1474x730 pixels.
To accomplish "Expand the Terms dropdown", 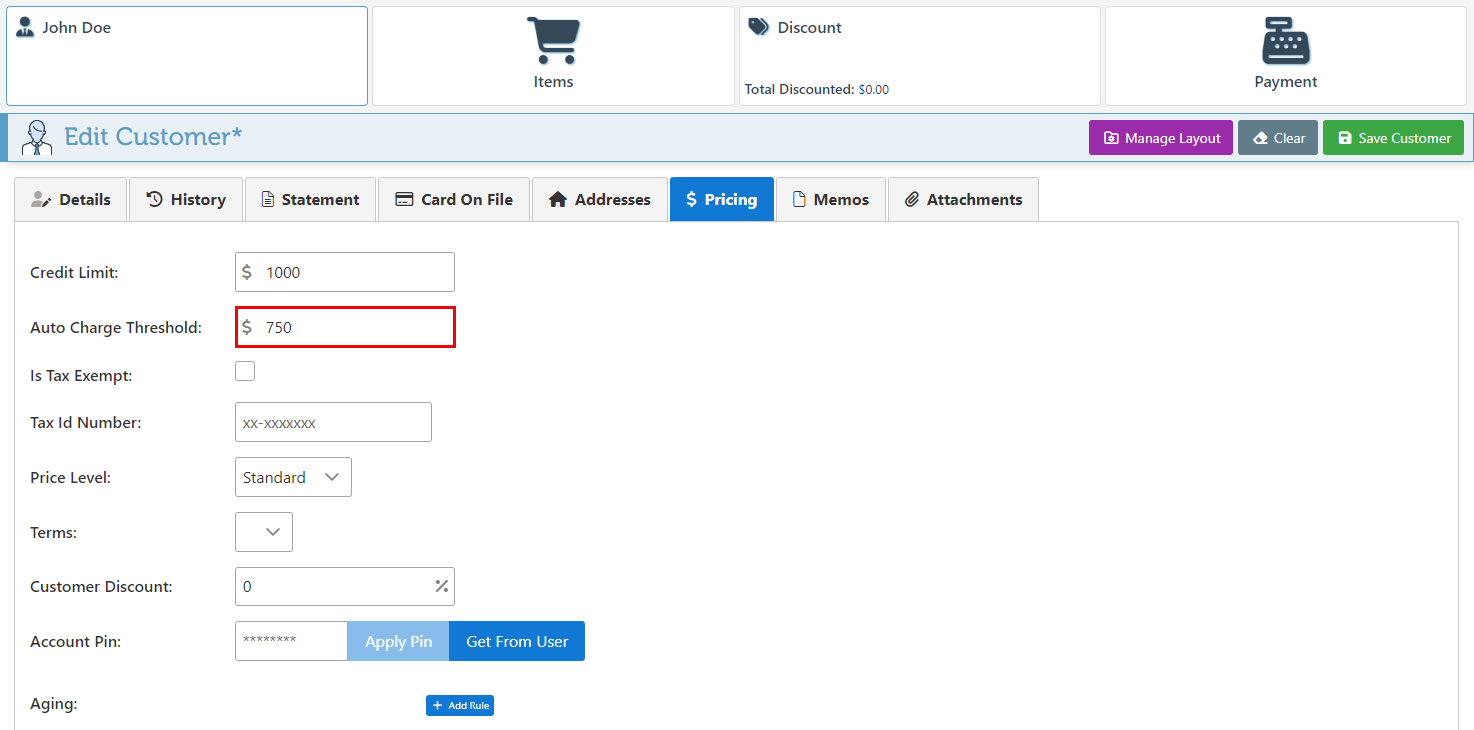I will [x=264, y=532].
